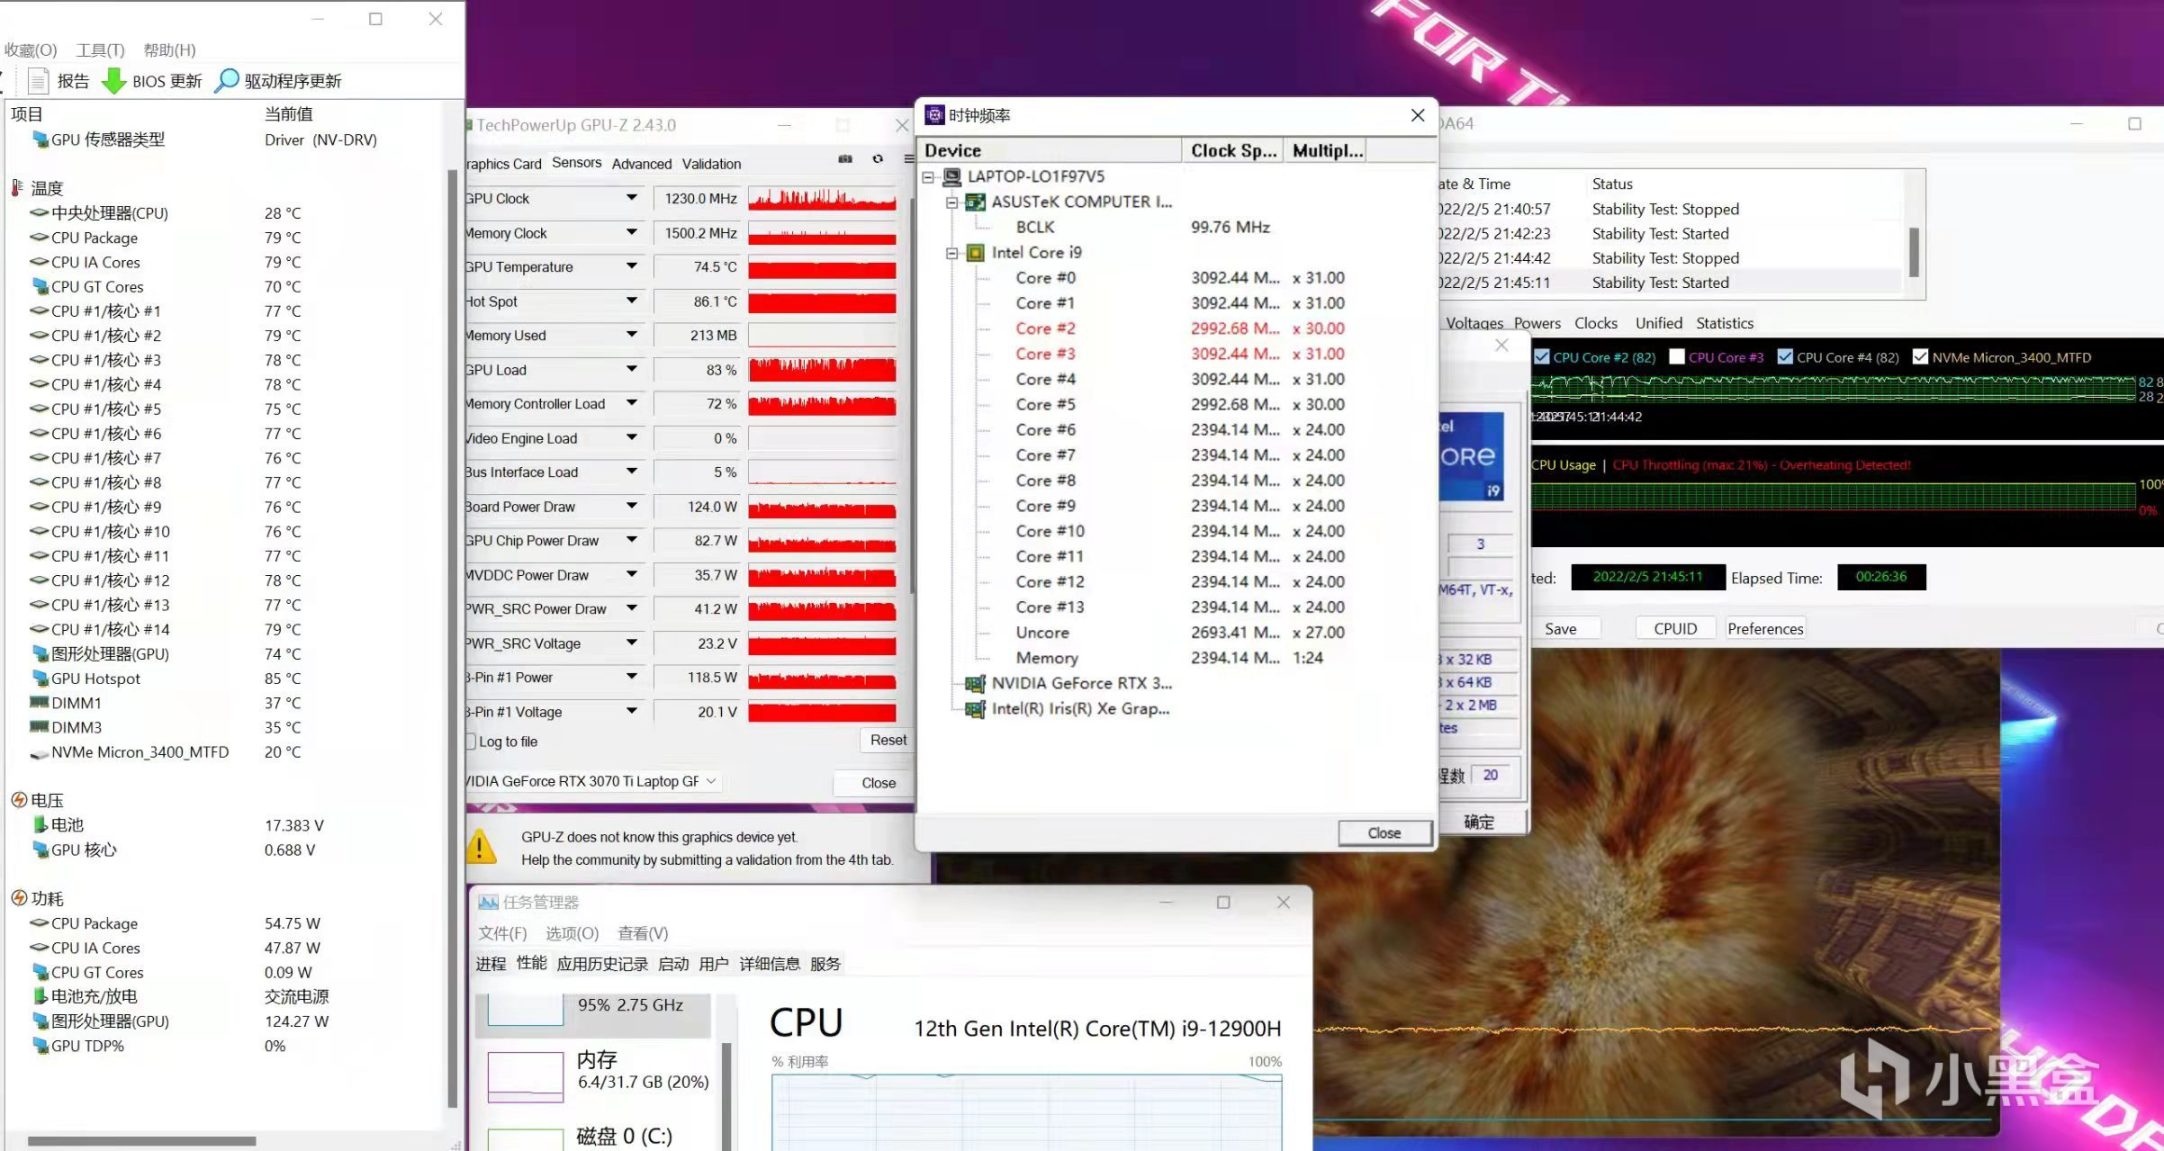Uncheck the CPU Core #2 graph checkbox

click(x=1542, y=357)
